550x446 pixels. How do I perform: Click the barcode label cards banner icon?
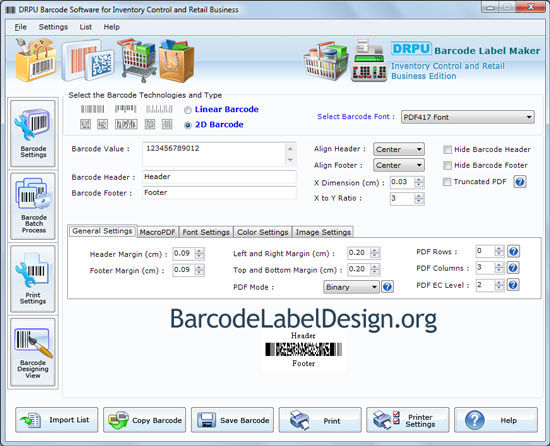[x=88, y=61]
